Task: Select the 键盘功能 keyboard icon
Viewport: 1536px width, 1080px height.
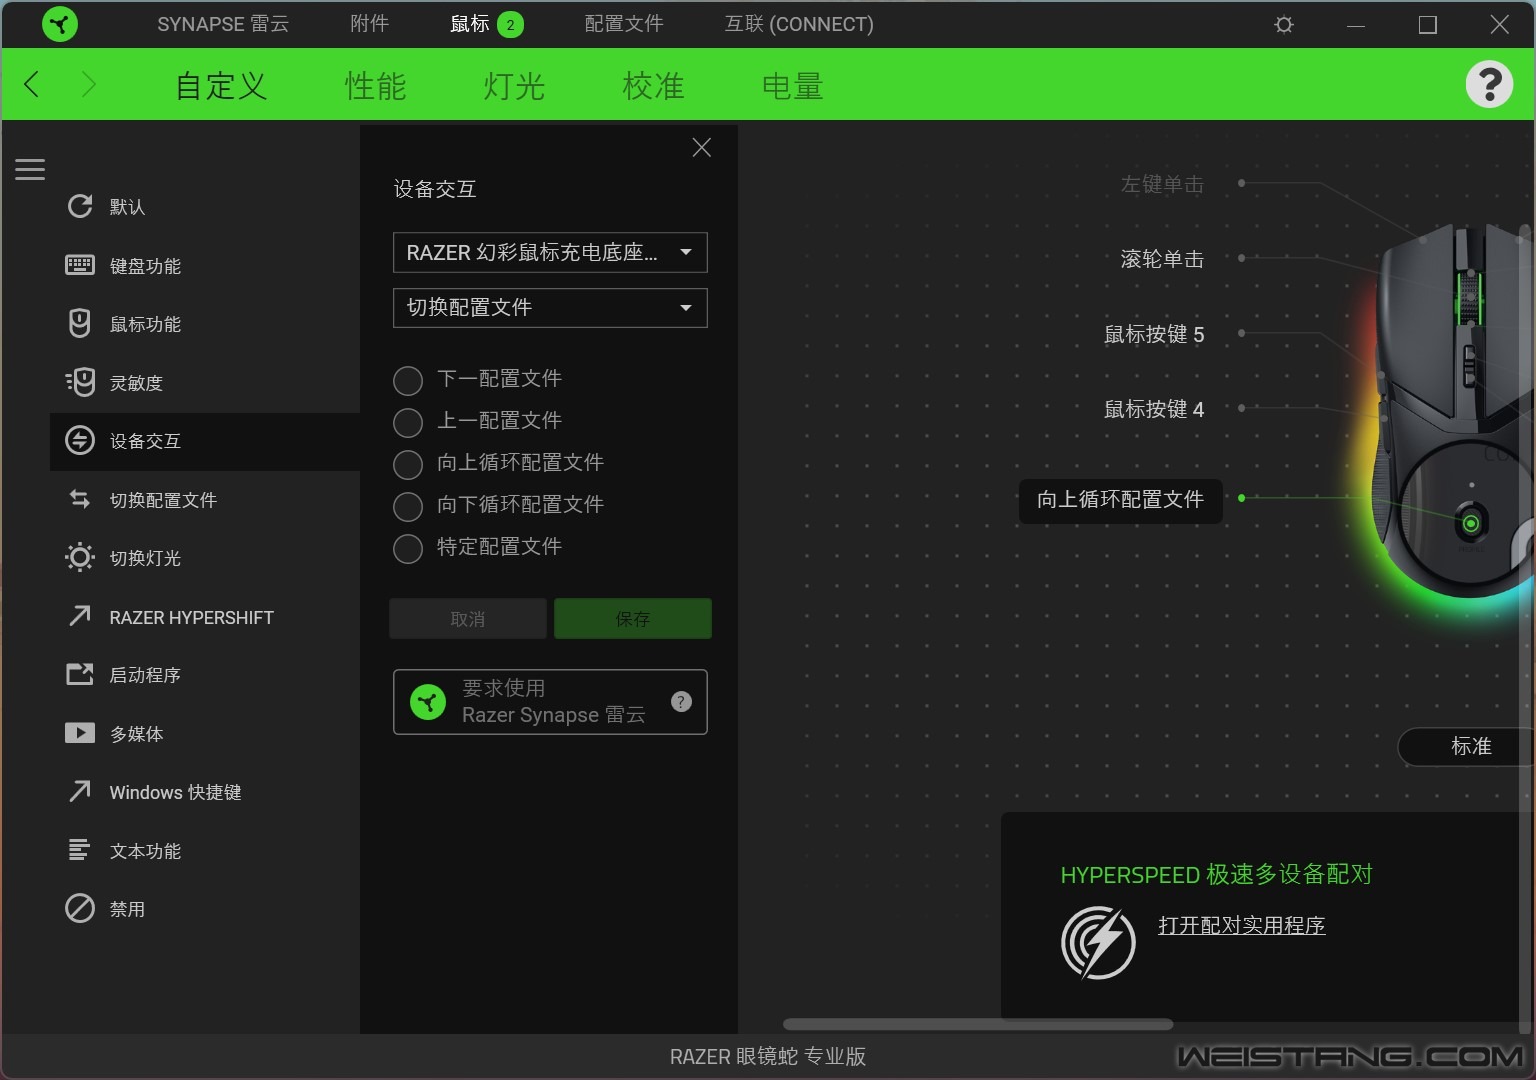Action: (80, 265)
